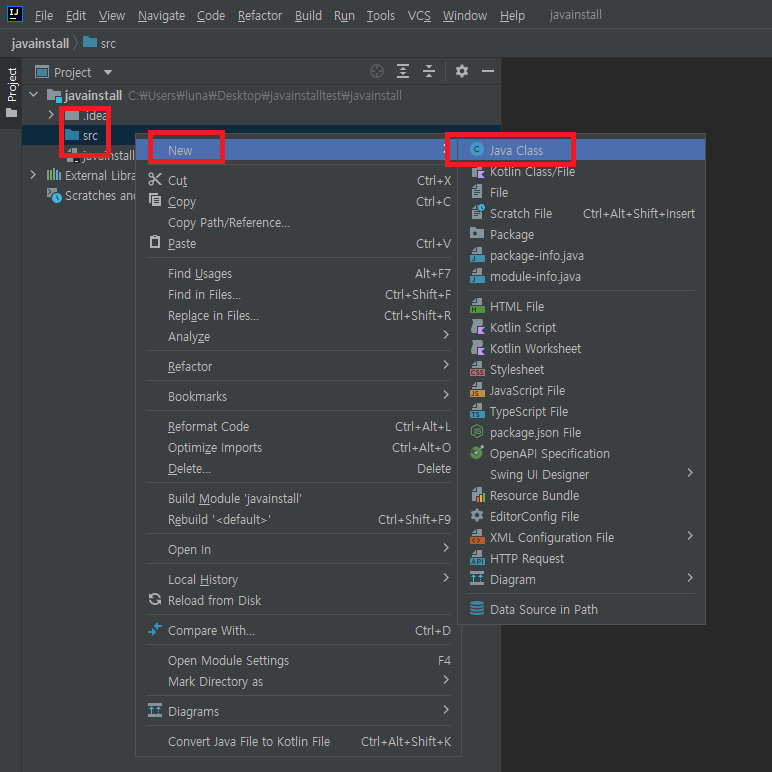Click the HTML File icon
The width and height of the screenshot is (772, 772).
pos(477,306)
